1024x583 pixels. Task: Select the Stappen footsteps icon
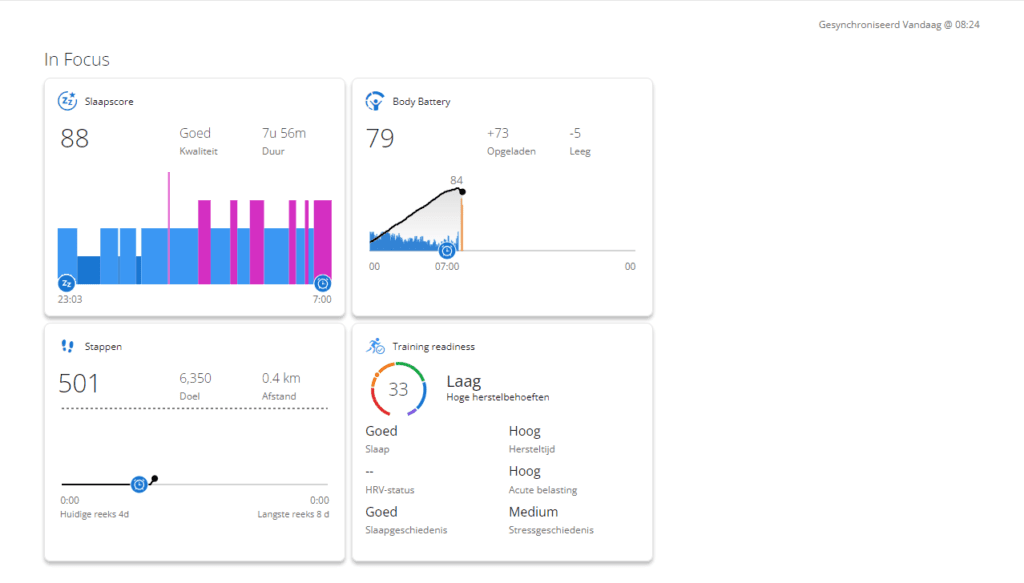pyautogui.click(x=65, y=345)
